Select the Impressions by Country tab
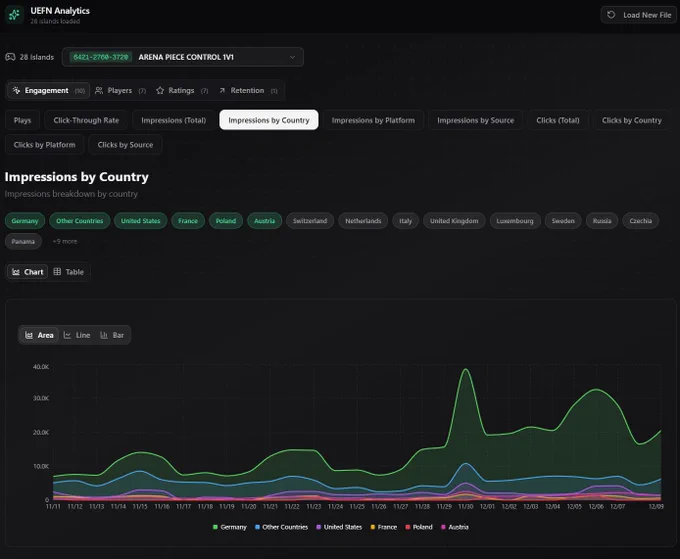 pos(269,120)
